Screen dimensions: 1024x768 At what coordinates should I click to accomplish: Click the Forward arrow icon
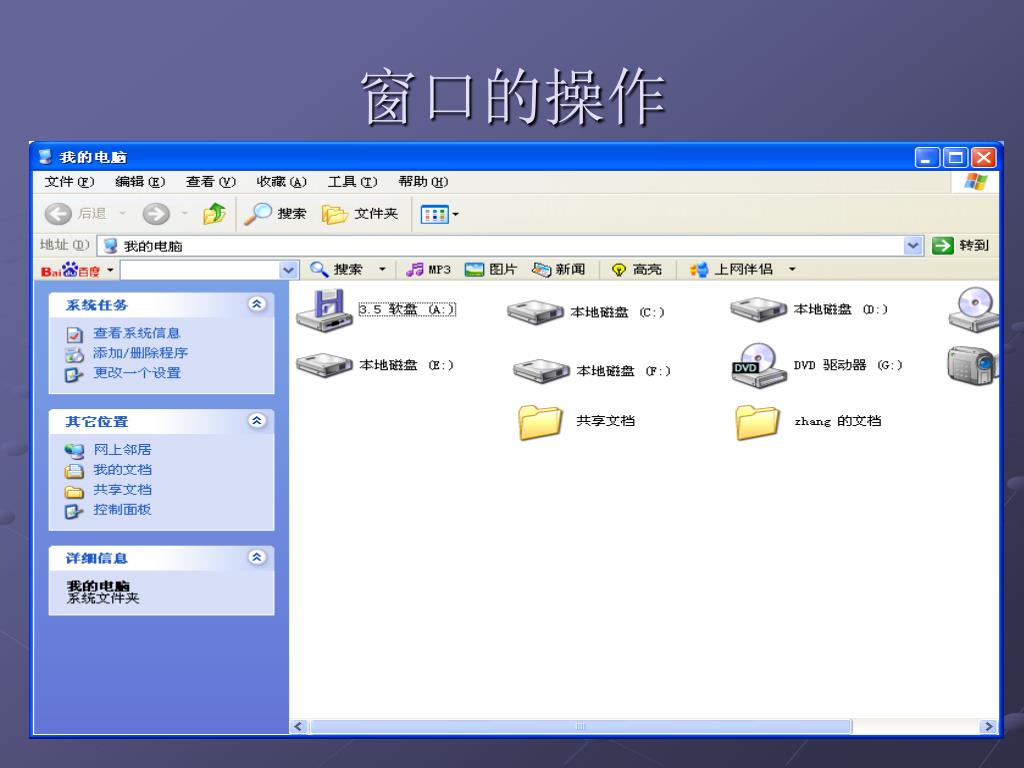coord(156,214)
